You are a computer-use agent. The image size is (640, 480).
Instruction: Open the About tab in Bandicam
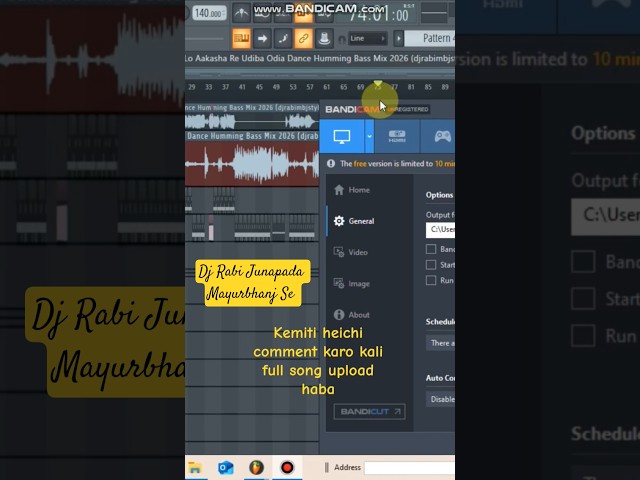pyautogui.click(x=369, y=315)
